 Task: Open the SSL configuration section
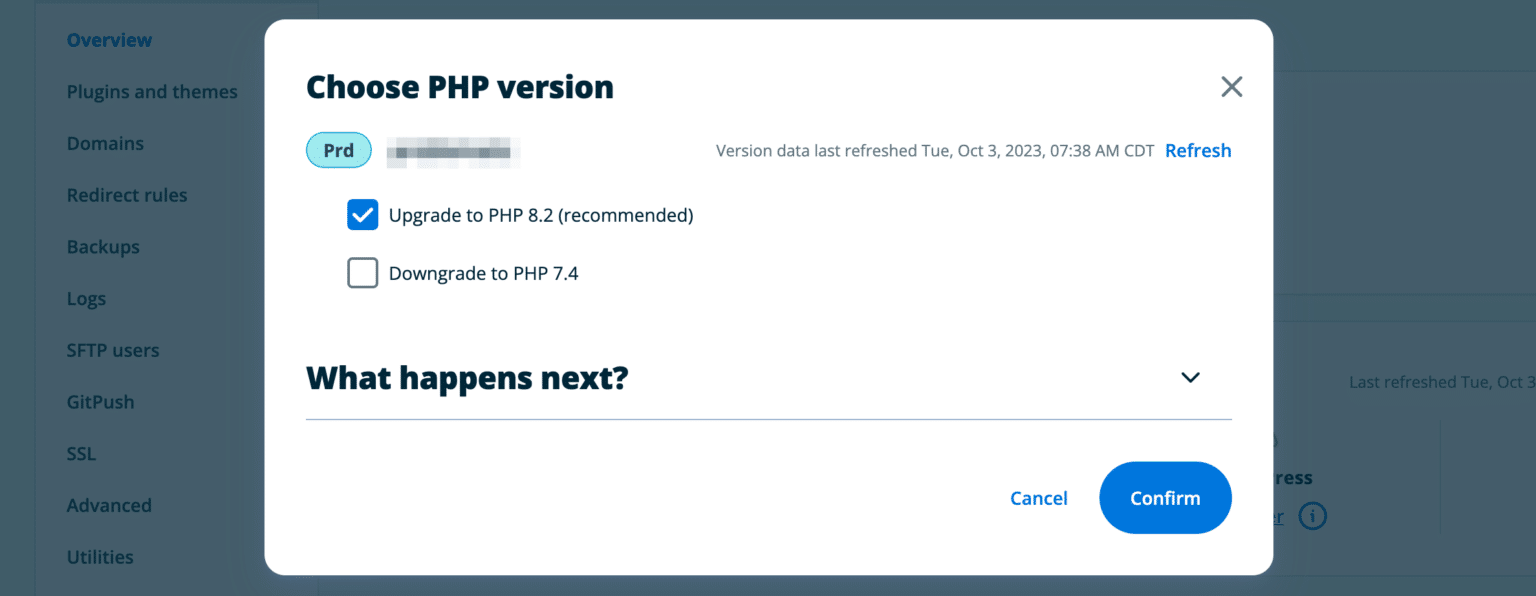click(81, 453)
